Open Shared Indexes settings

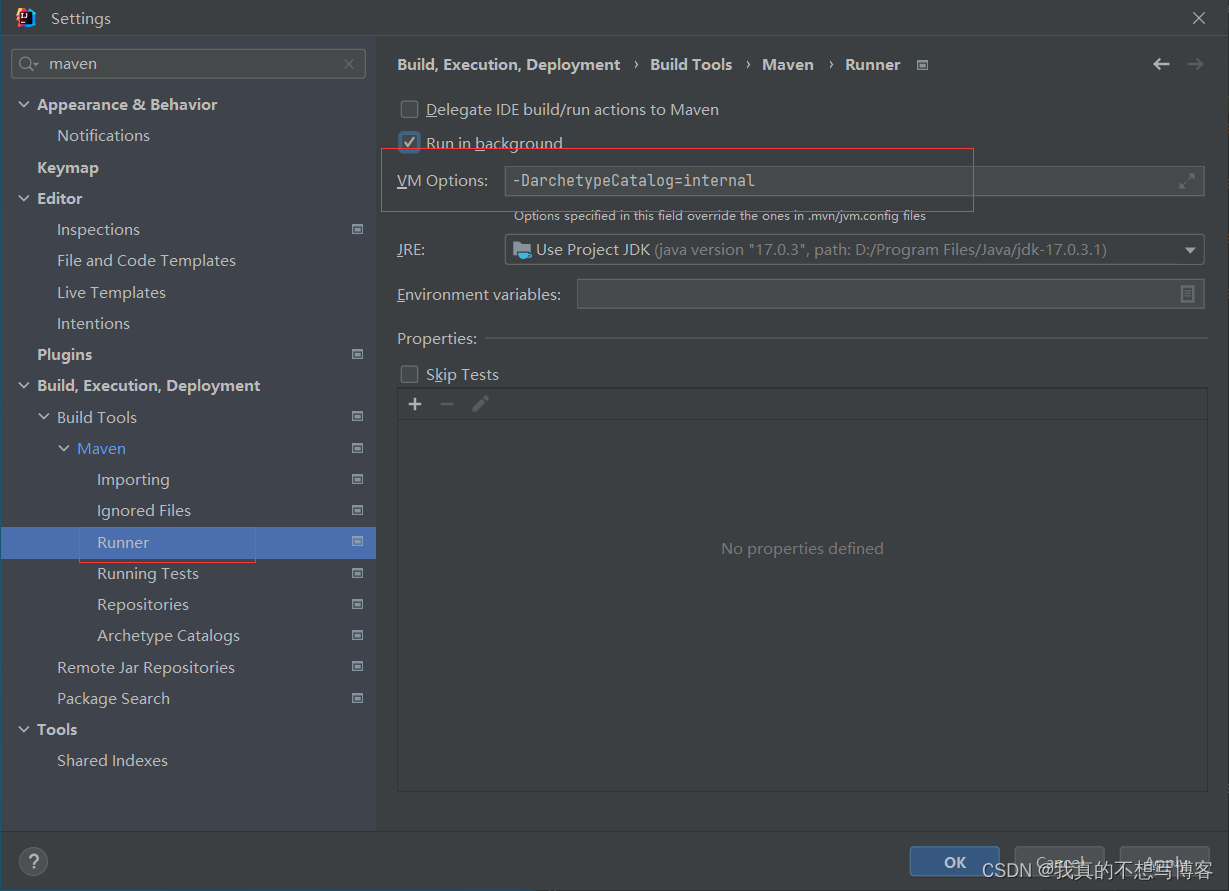(x=112, y=760)
